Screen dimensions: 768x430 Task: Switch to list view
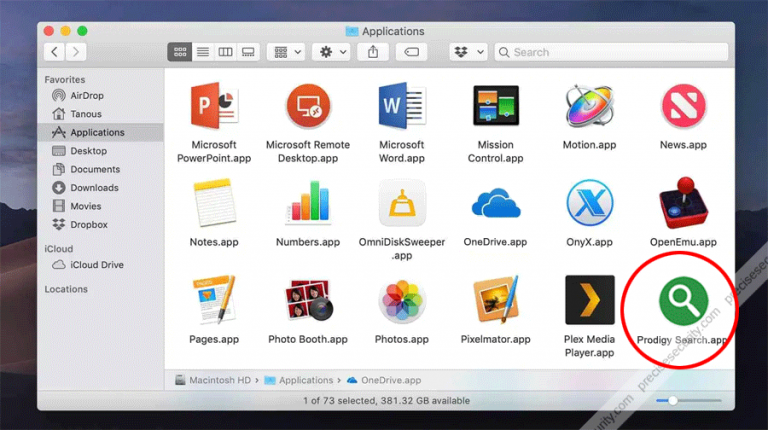(203, 52)
